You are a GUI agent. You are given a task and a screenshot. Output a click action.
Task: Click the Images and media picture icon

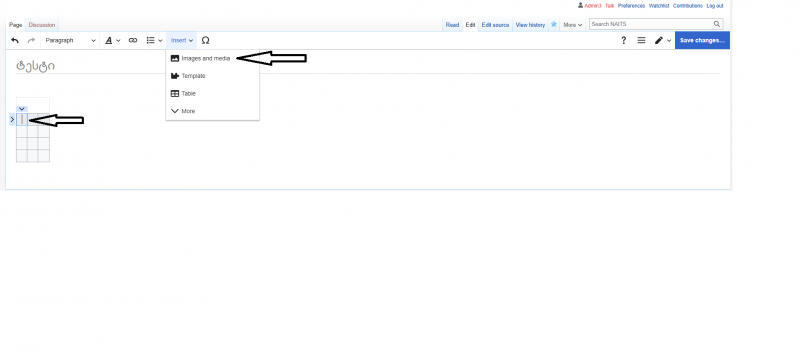174,59
